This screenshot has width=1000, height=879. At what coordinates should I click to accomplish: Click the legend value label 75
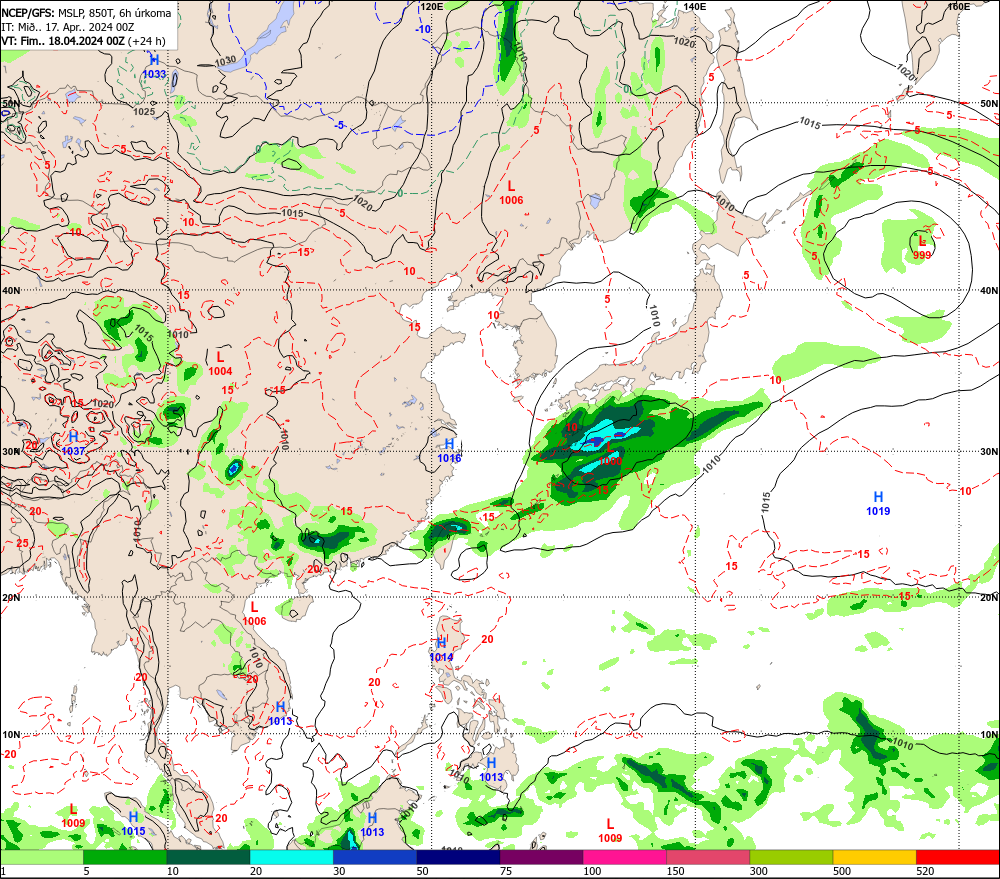pyautogui.click(x=506, y=871)
